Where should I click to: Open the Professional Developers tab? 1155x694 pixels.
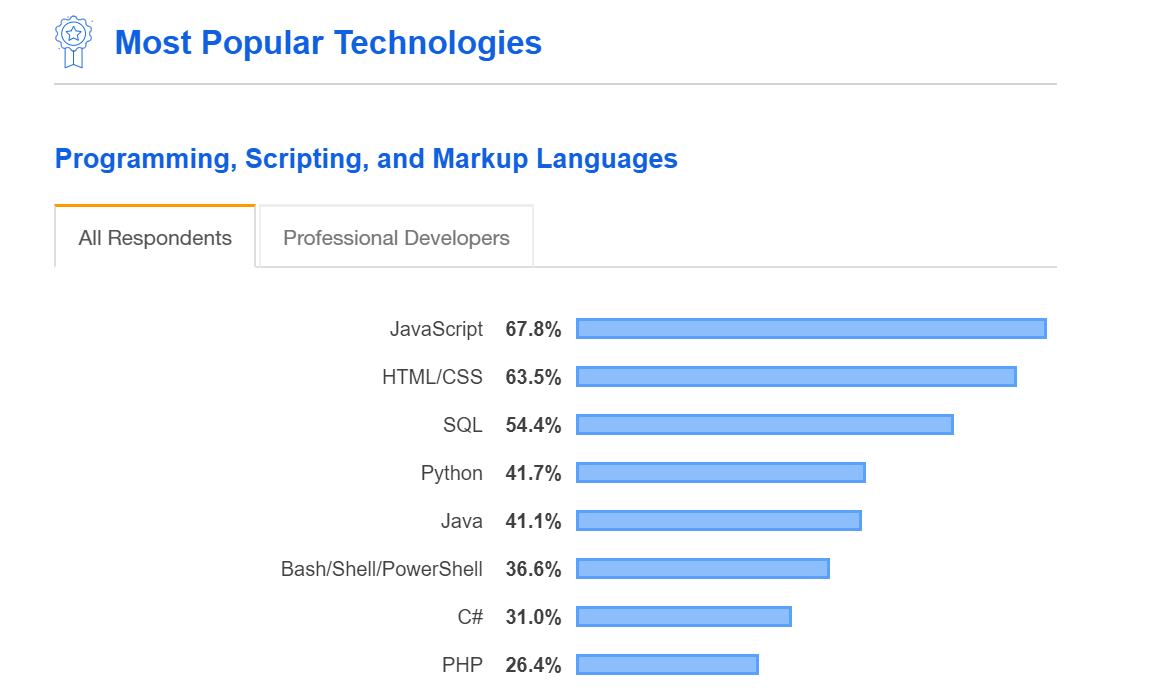click(x=396, y=238)
